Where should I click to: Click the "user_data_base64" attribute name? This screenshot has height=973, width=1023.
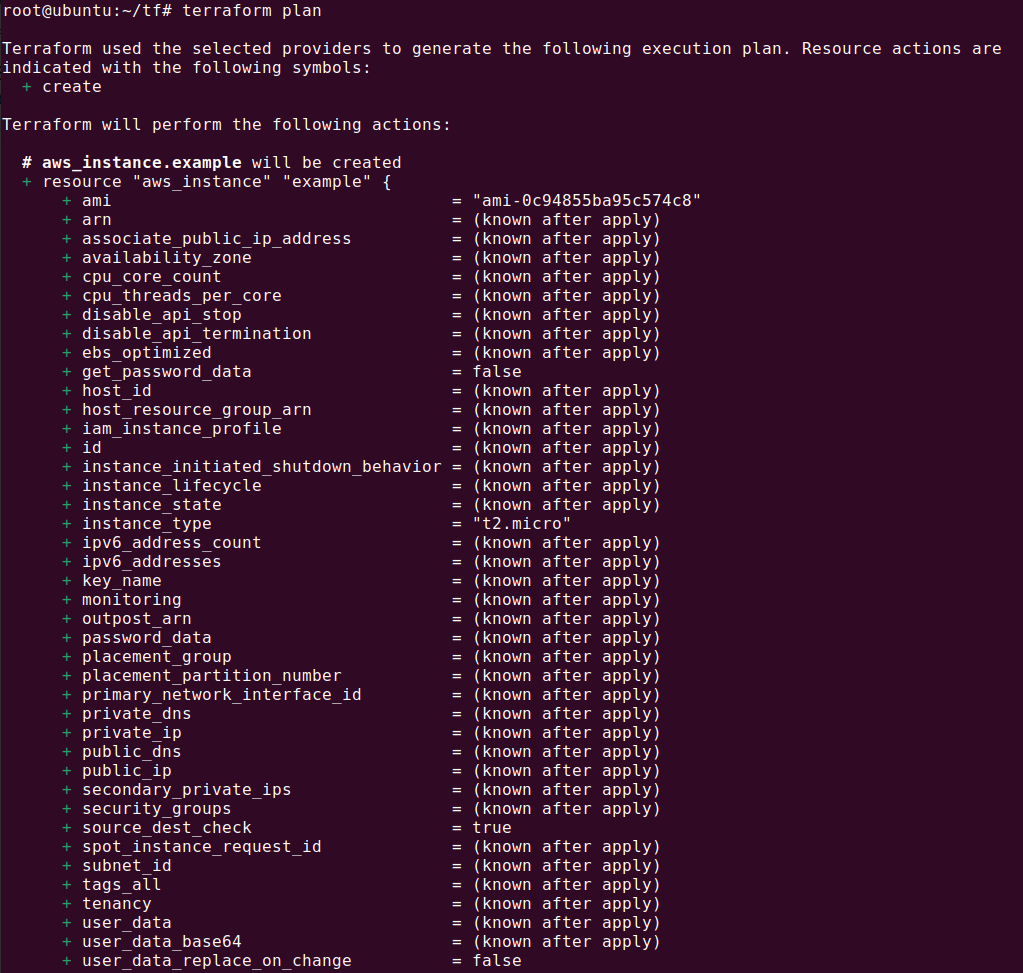(161, 942)
